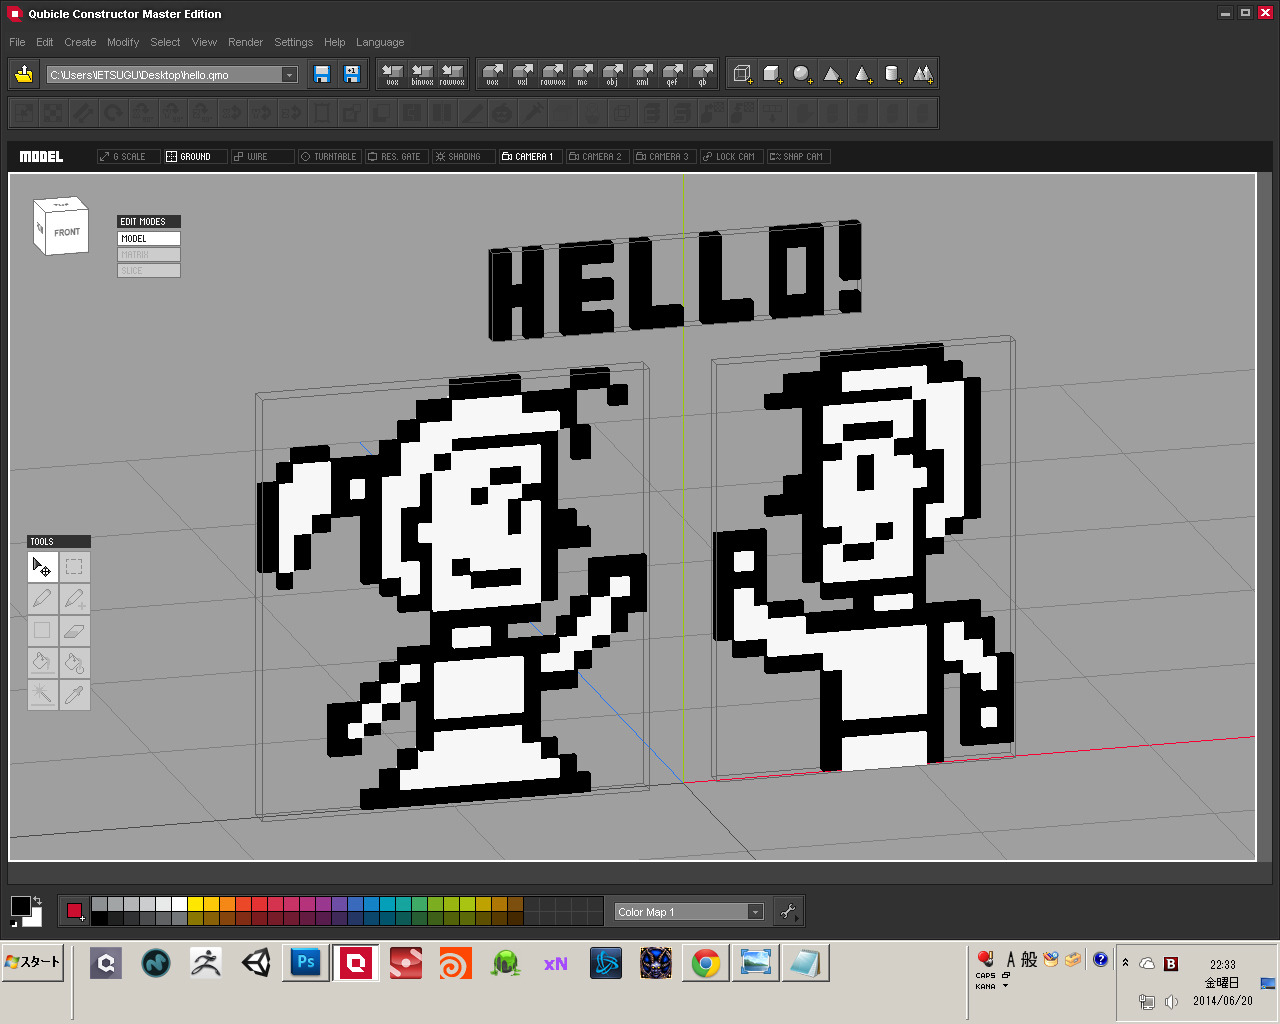Create an empty wireframe matrix box
Image resolution: width=1280 pixels, height=1024 pixels.
742,74
